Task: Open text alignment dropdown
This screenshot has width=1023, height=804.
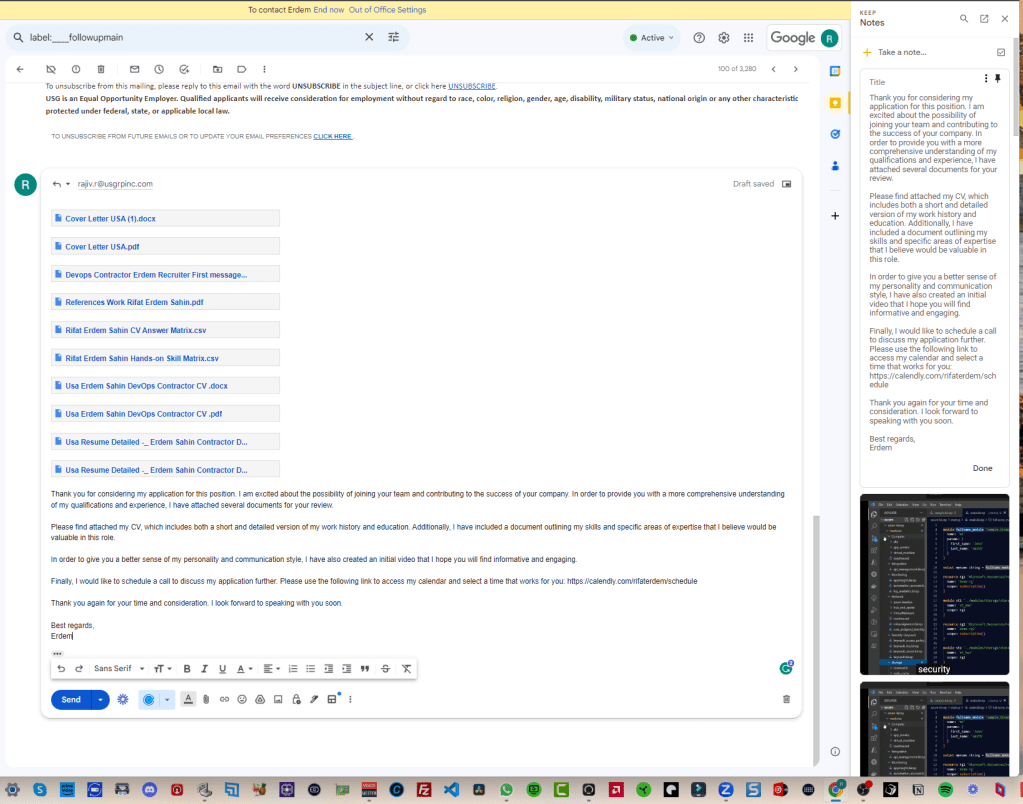Action: coord(271,668)
